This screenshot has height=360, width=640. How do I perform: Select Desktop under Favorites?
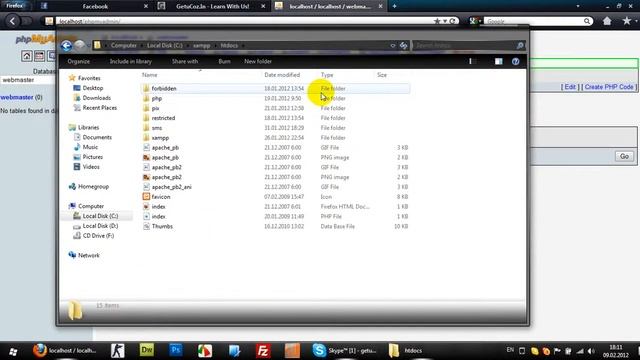pos(93,88)
